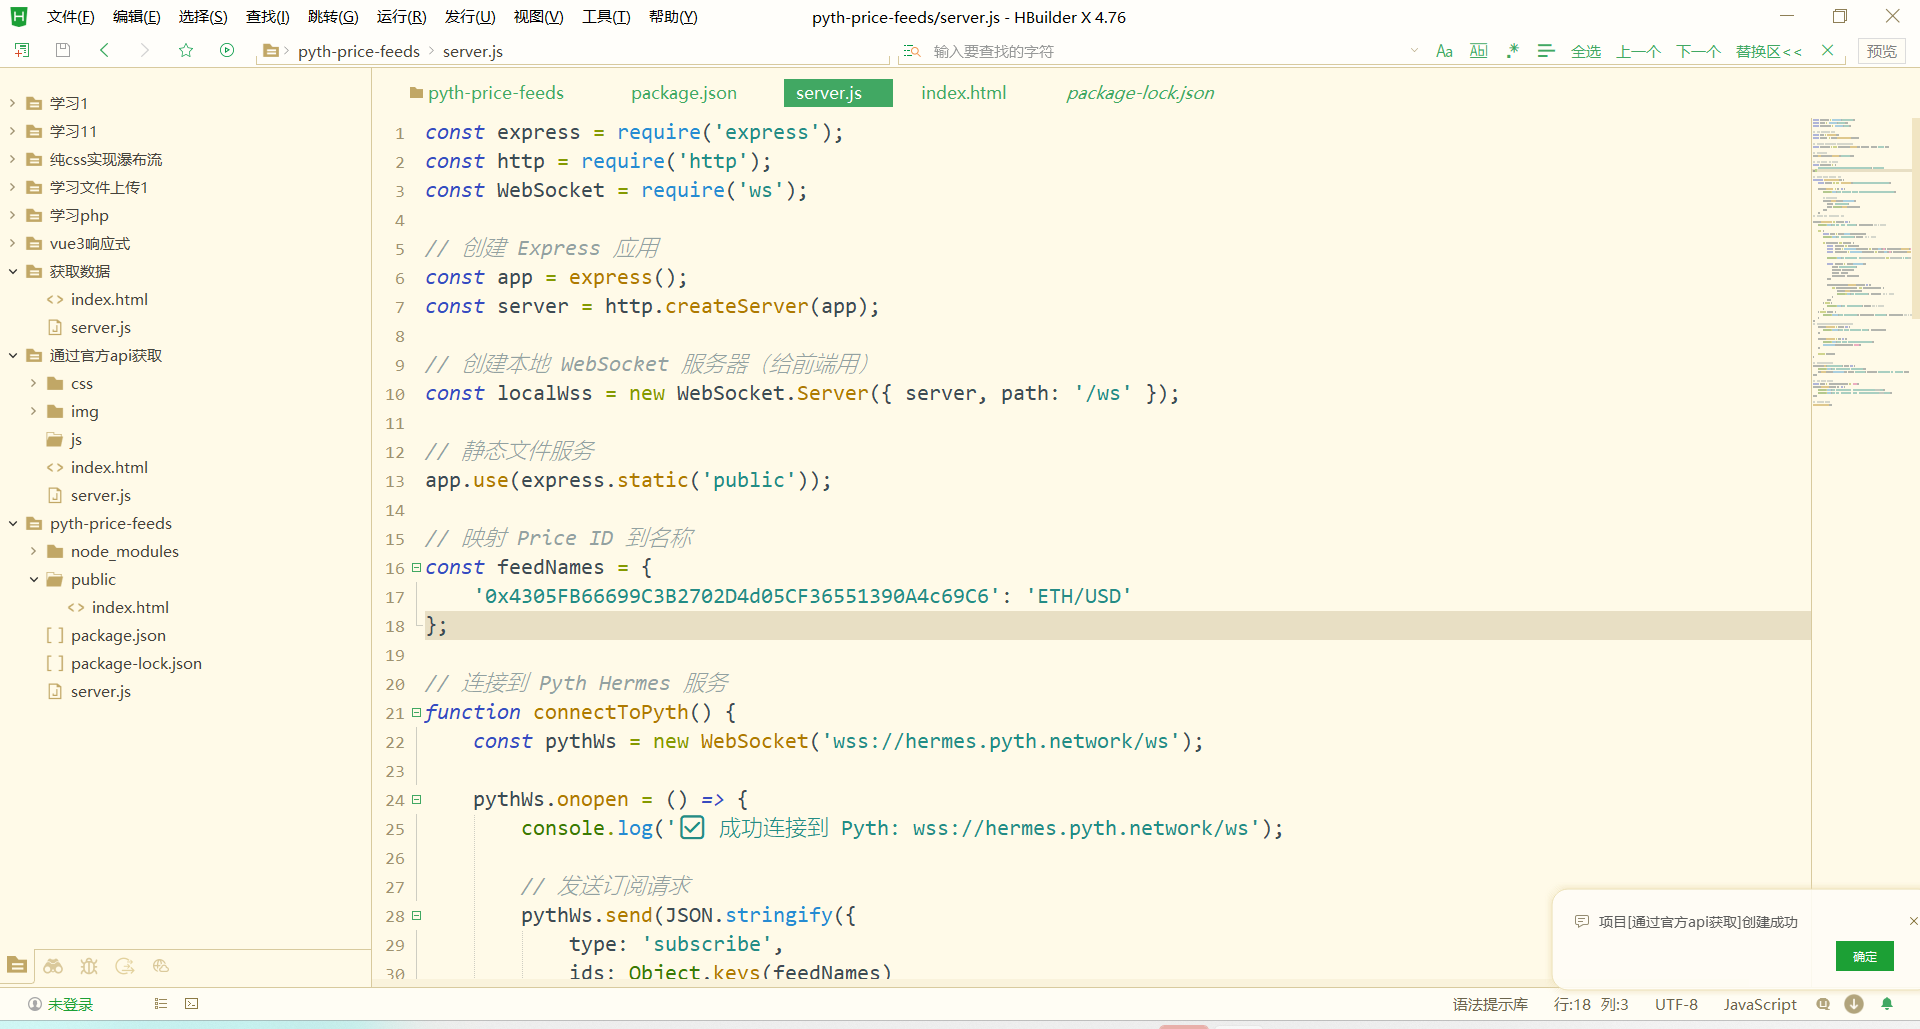Switch to the index.html editor tab

click(x=963, y=93)
